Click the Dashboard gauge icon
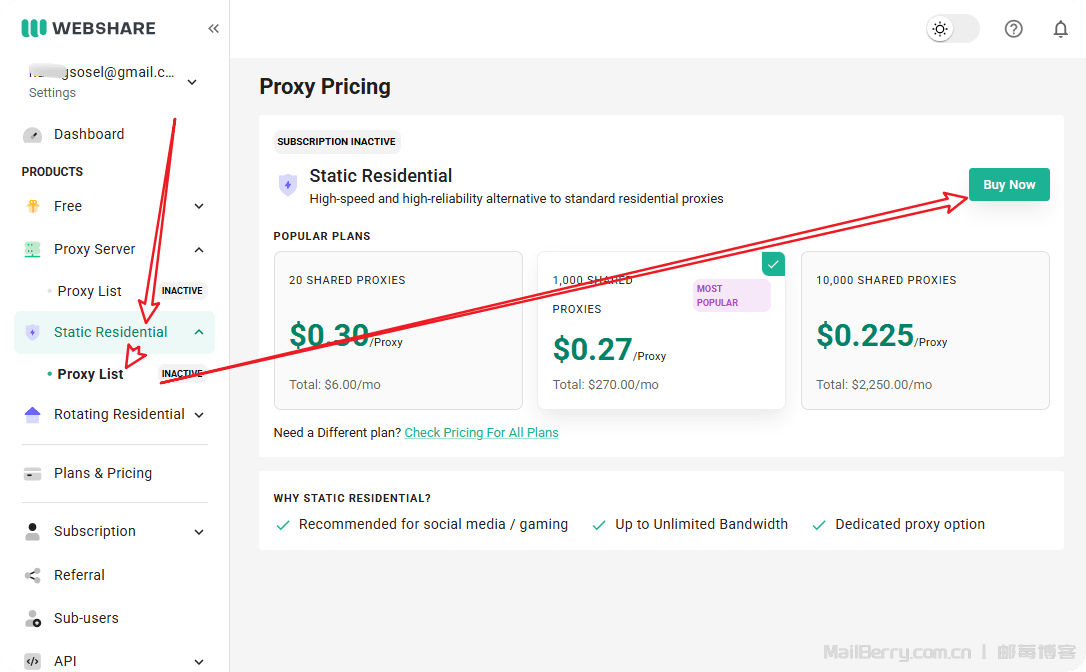The width and height of the screenshot is (1086, 672). 33,134
